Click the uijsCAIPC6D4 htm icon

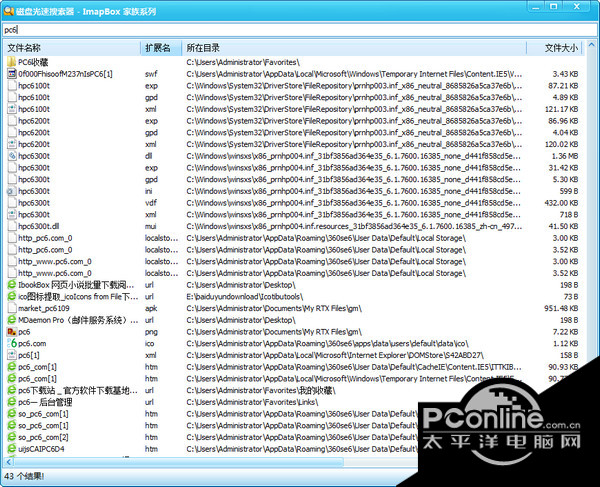pyautogui.click(x=12, y=449)
